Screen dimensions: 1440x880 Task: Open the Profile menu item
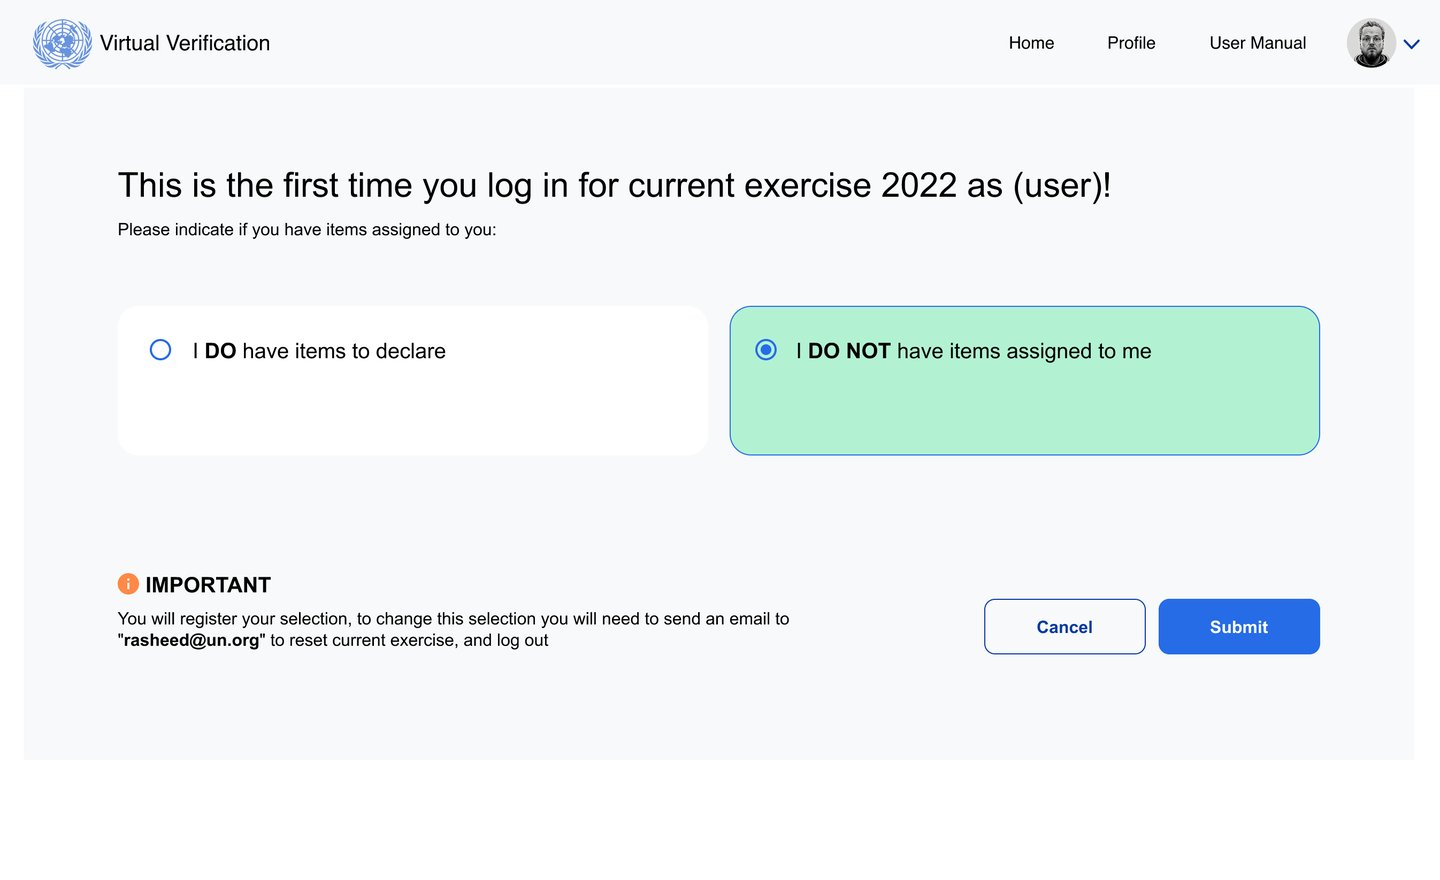[x=1131, y=43]
